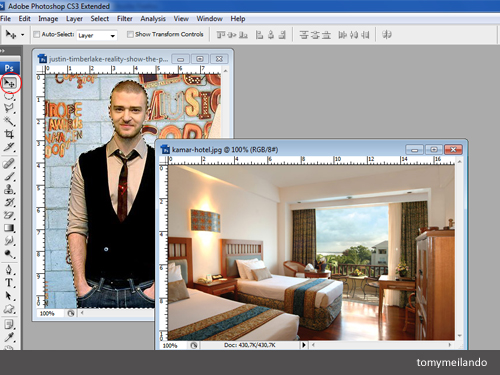Select the Custom Shape tool
The height and width of the screenshot is (375, 500).
tap(9, 309)
